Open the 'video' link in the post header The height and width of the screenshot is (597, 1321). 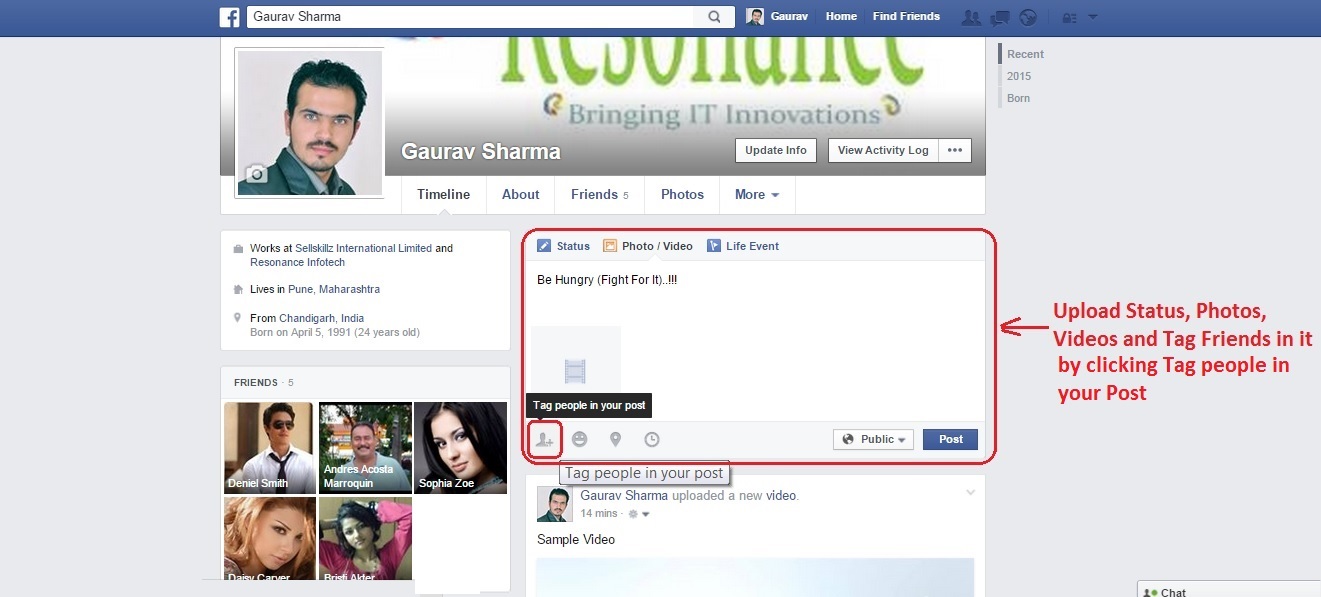781,495
